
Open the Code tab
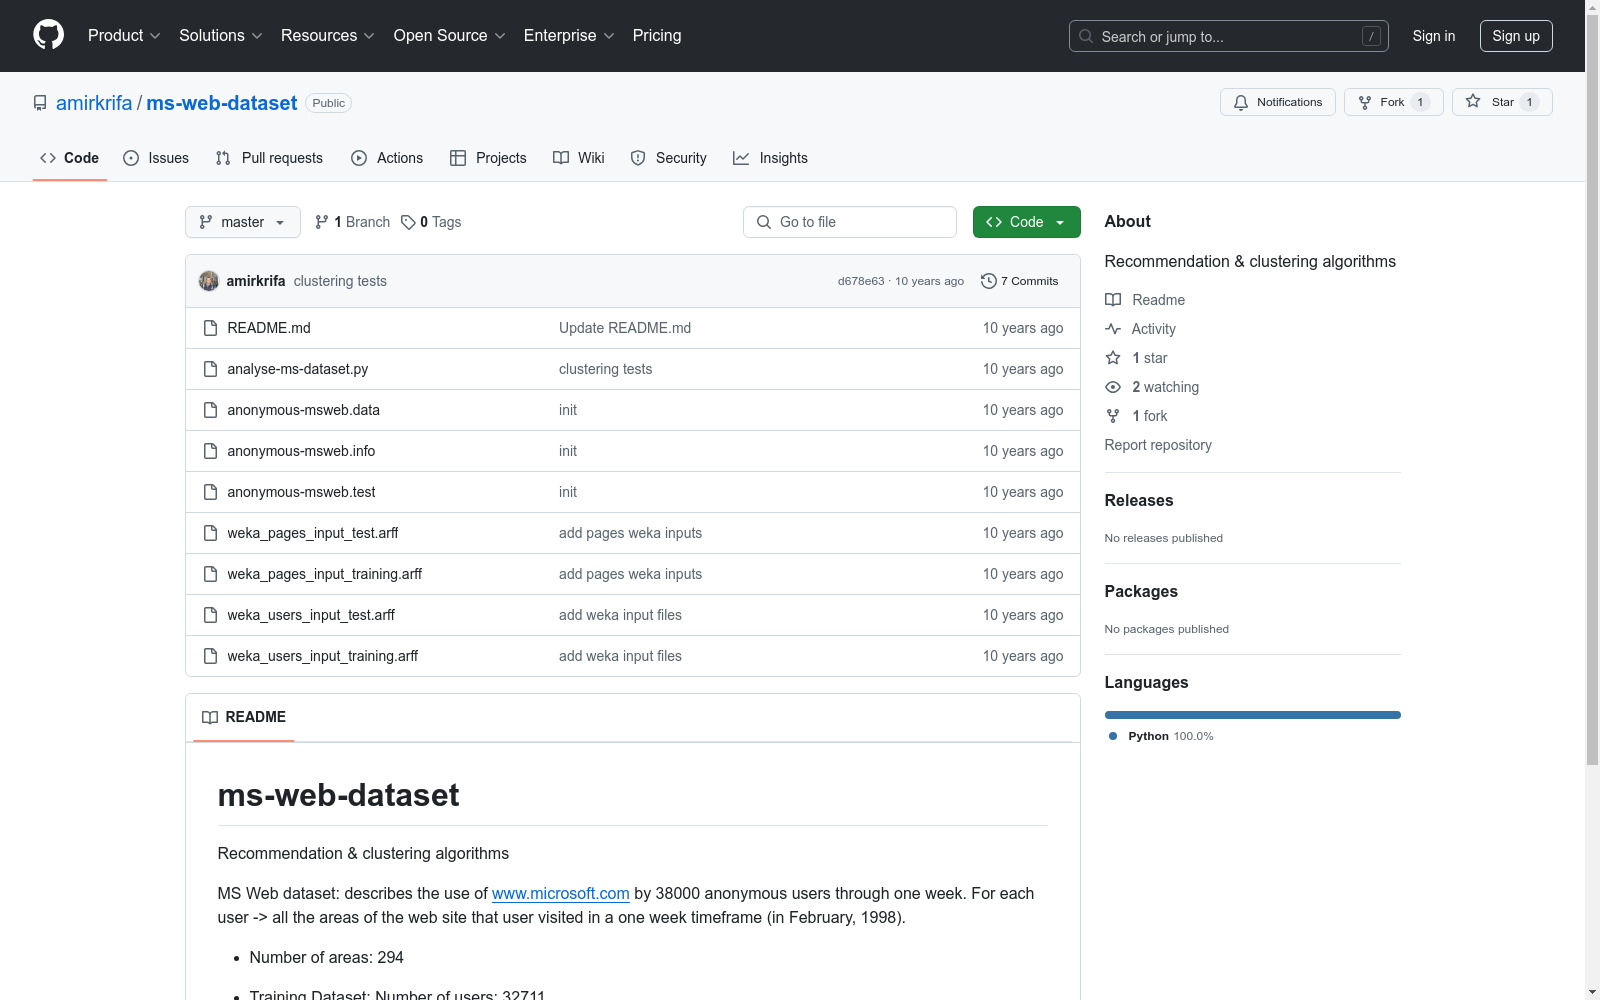[x=70, y=158]
